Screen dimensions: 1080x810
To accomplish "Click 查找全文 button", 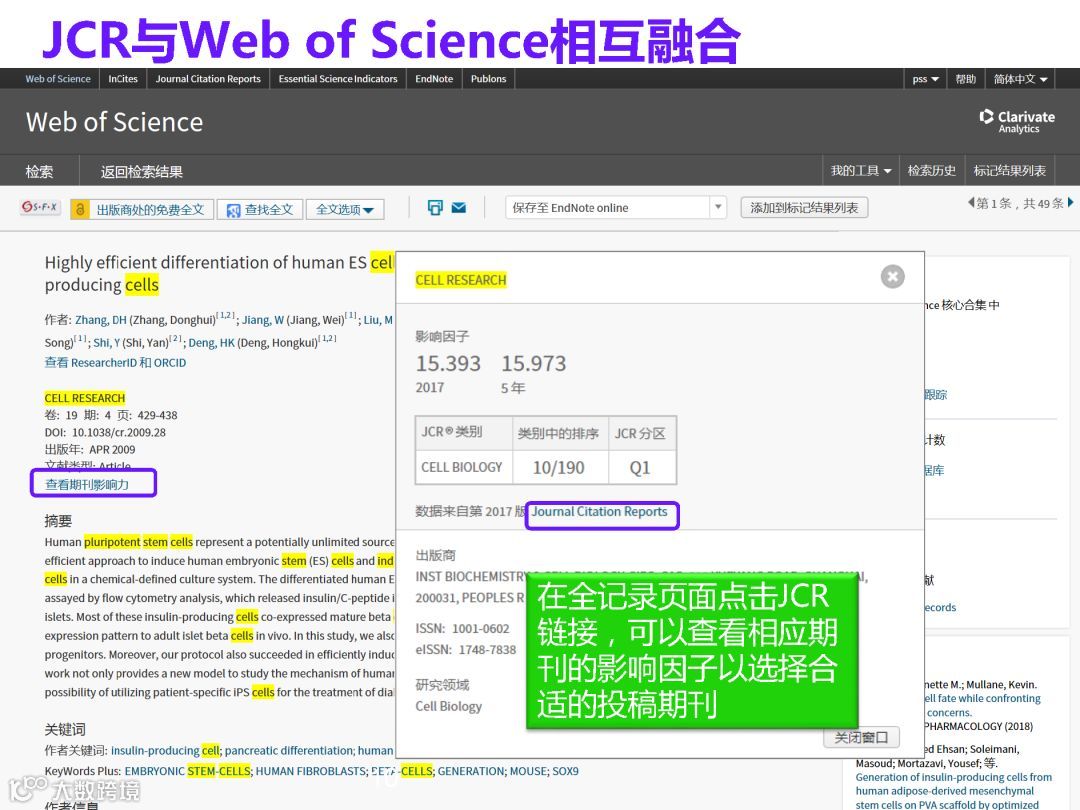I will pyautogui.click(x=260, y=209).
